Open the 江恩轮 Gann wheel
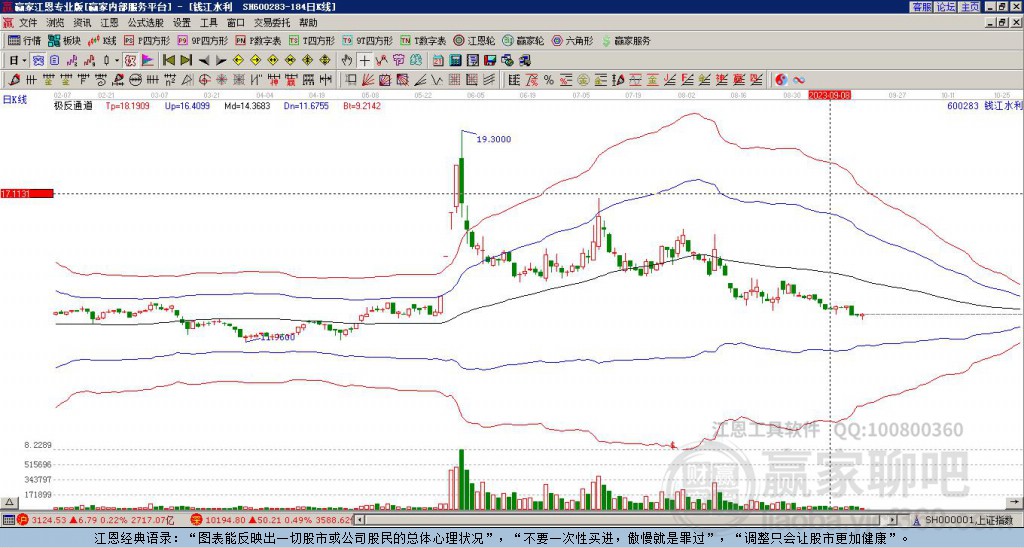The width and height of the screenshot is (1024, 548). point(474,40)
